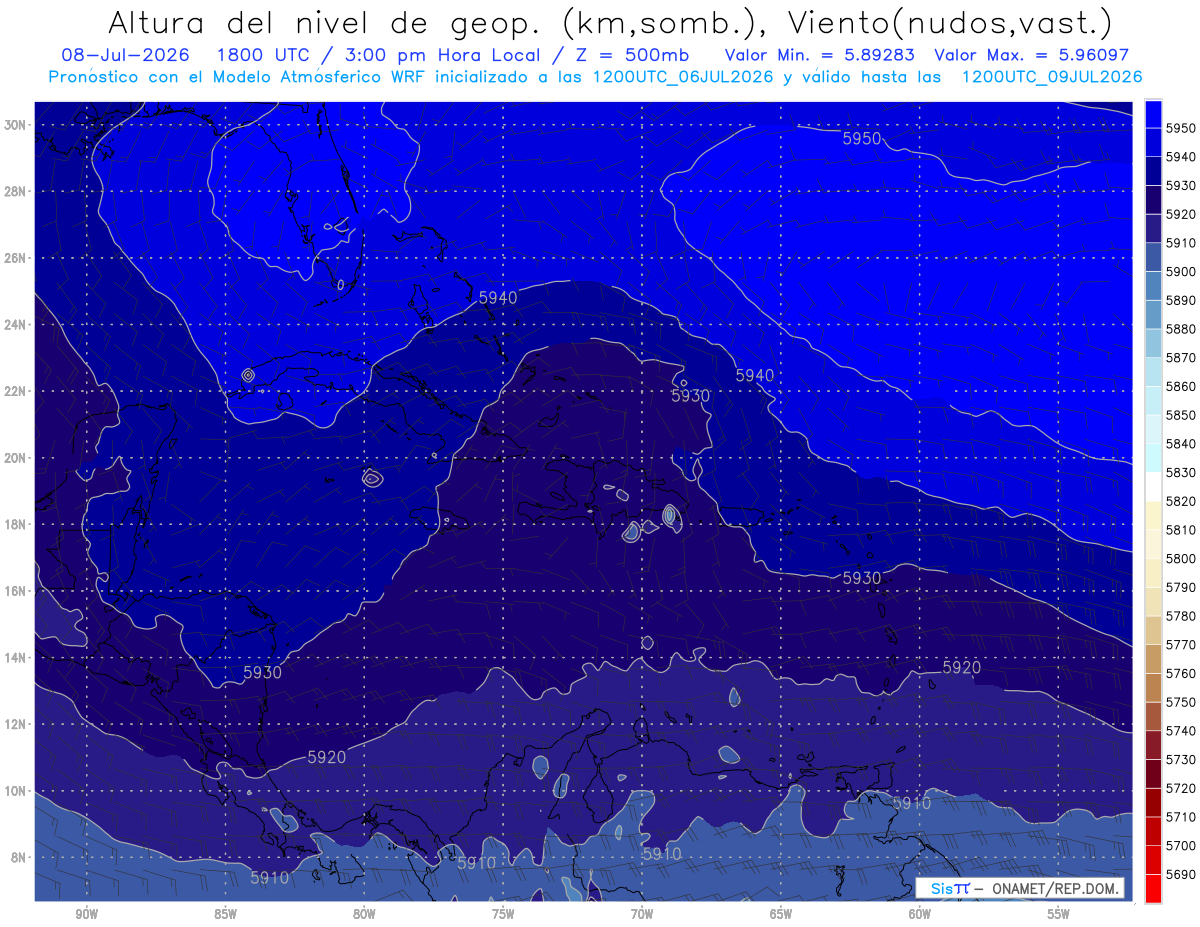Click the "Valor Max. = 5.96097" text
The height and width of the screenshot is (927, 1200).
(1034, 56)
